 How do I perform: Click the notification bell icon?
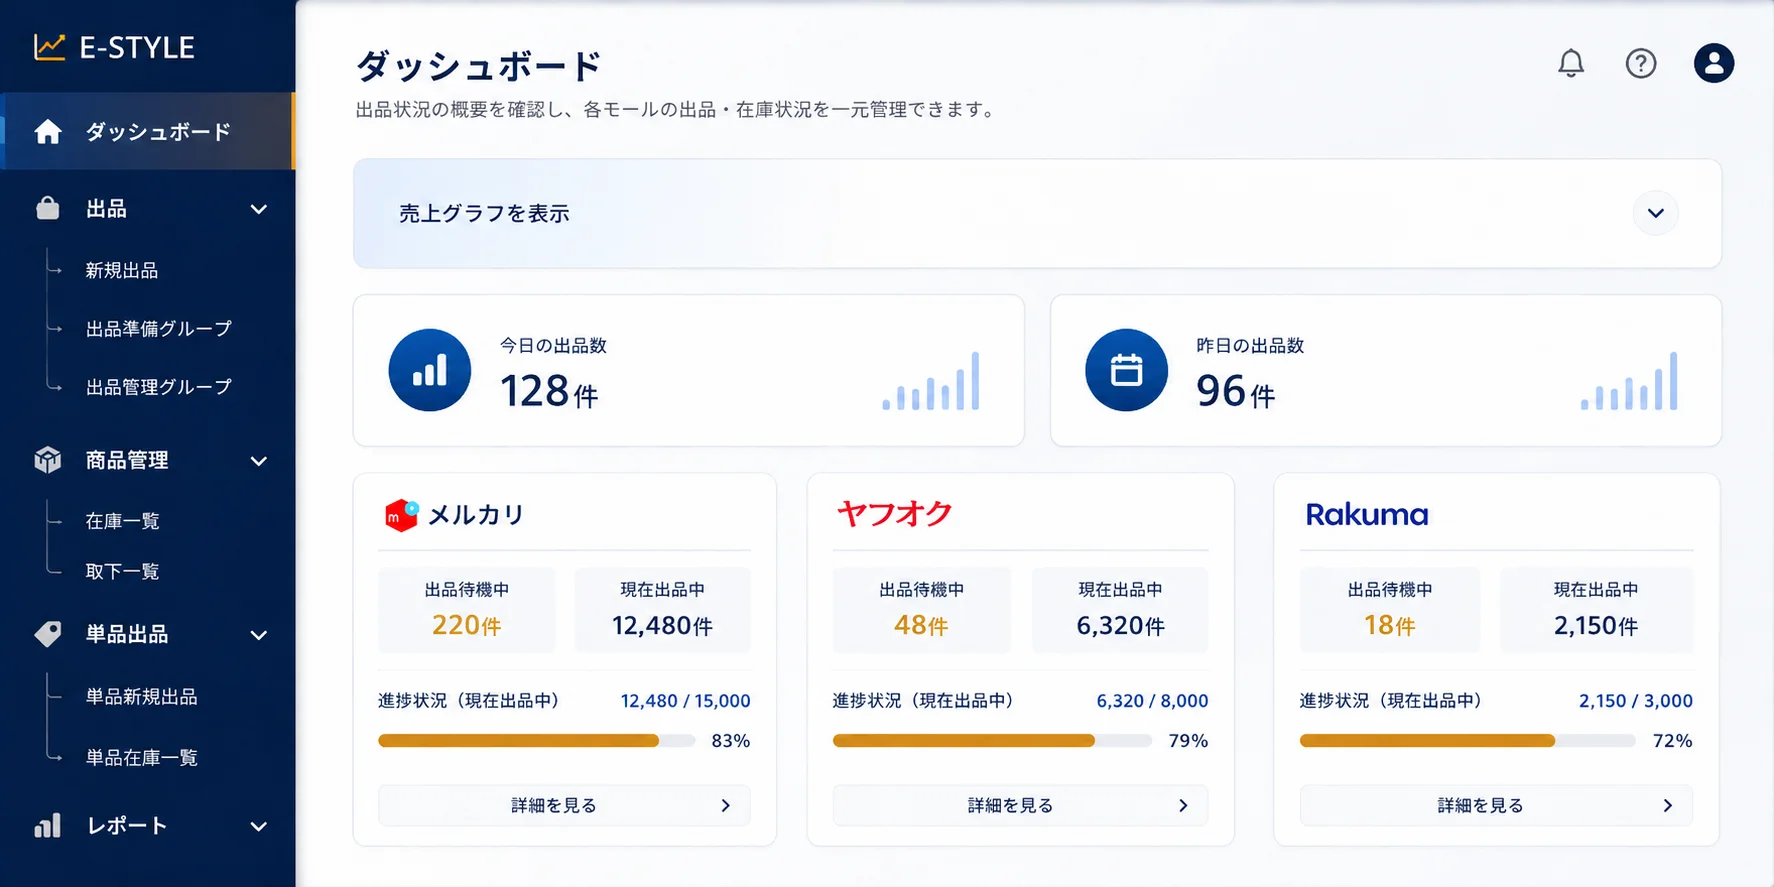1571,63
